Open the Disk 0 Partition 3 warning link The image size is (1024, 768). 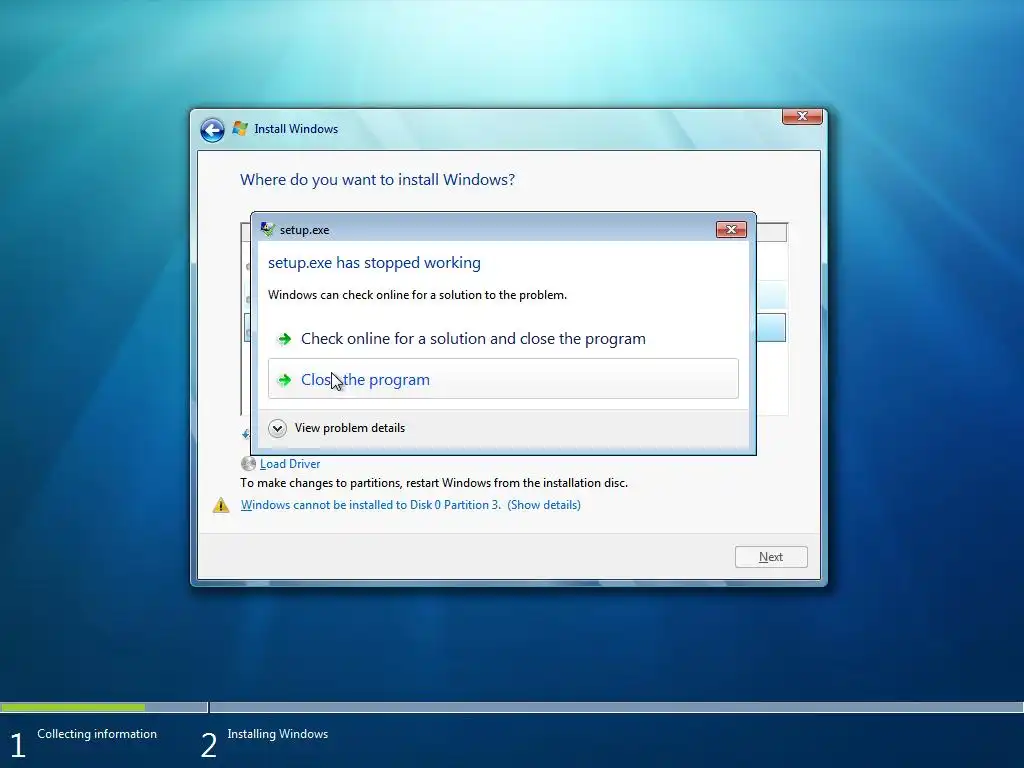(410, 505)
